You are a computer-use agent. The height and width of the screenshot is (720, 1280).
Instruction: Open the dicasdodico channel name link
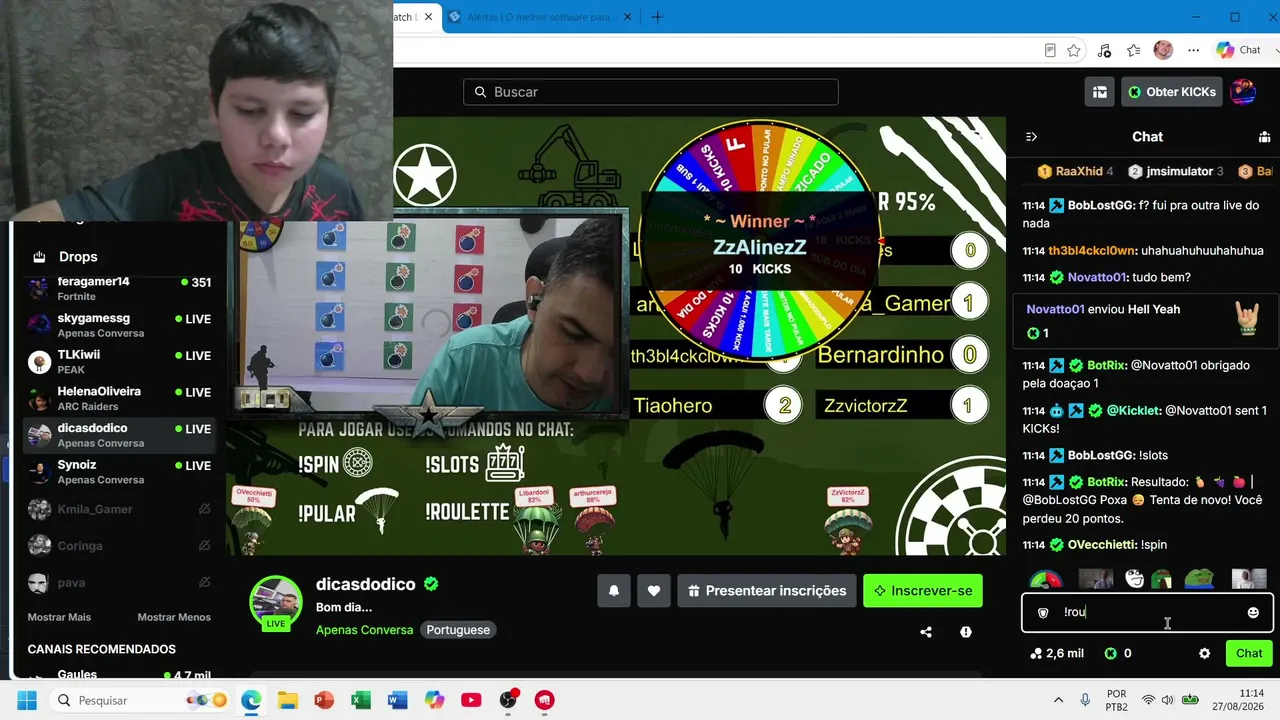365,584
